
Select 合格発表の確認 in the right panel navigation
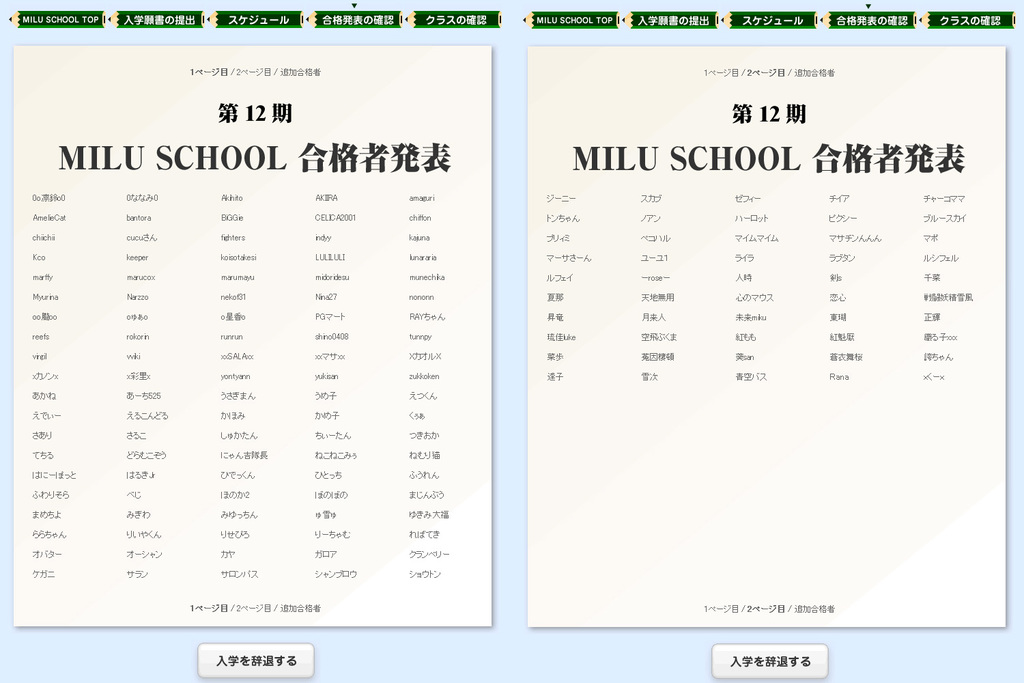pos(871,20)
